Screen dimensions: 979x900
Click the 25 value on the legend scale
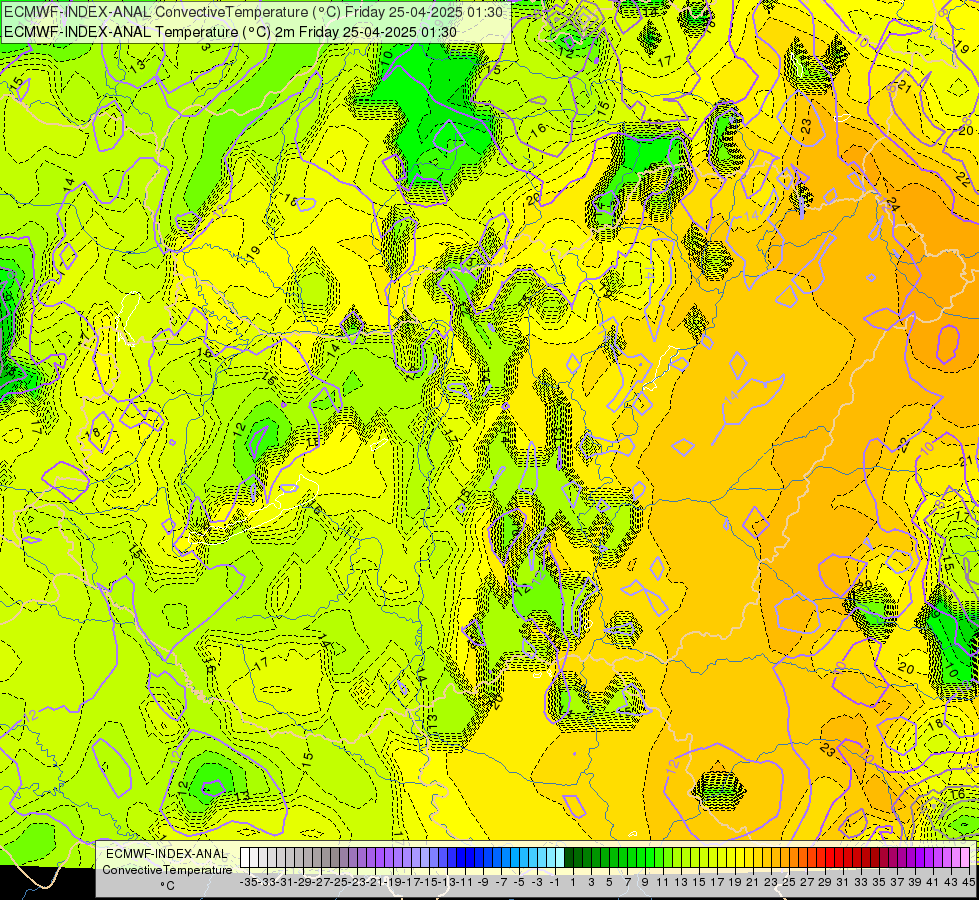(789, 883)
